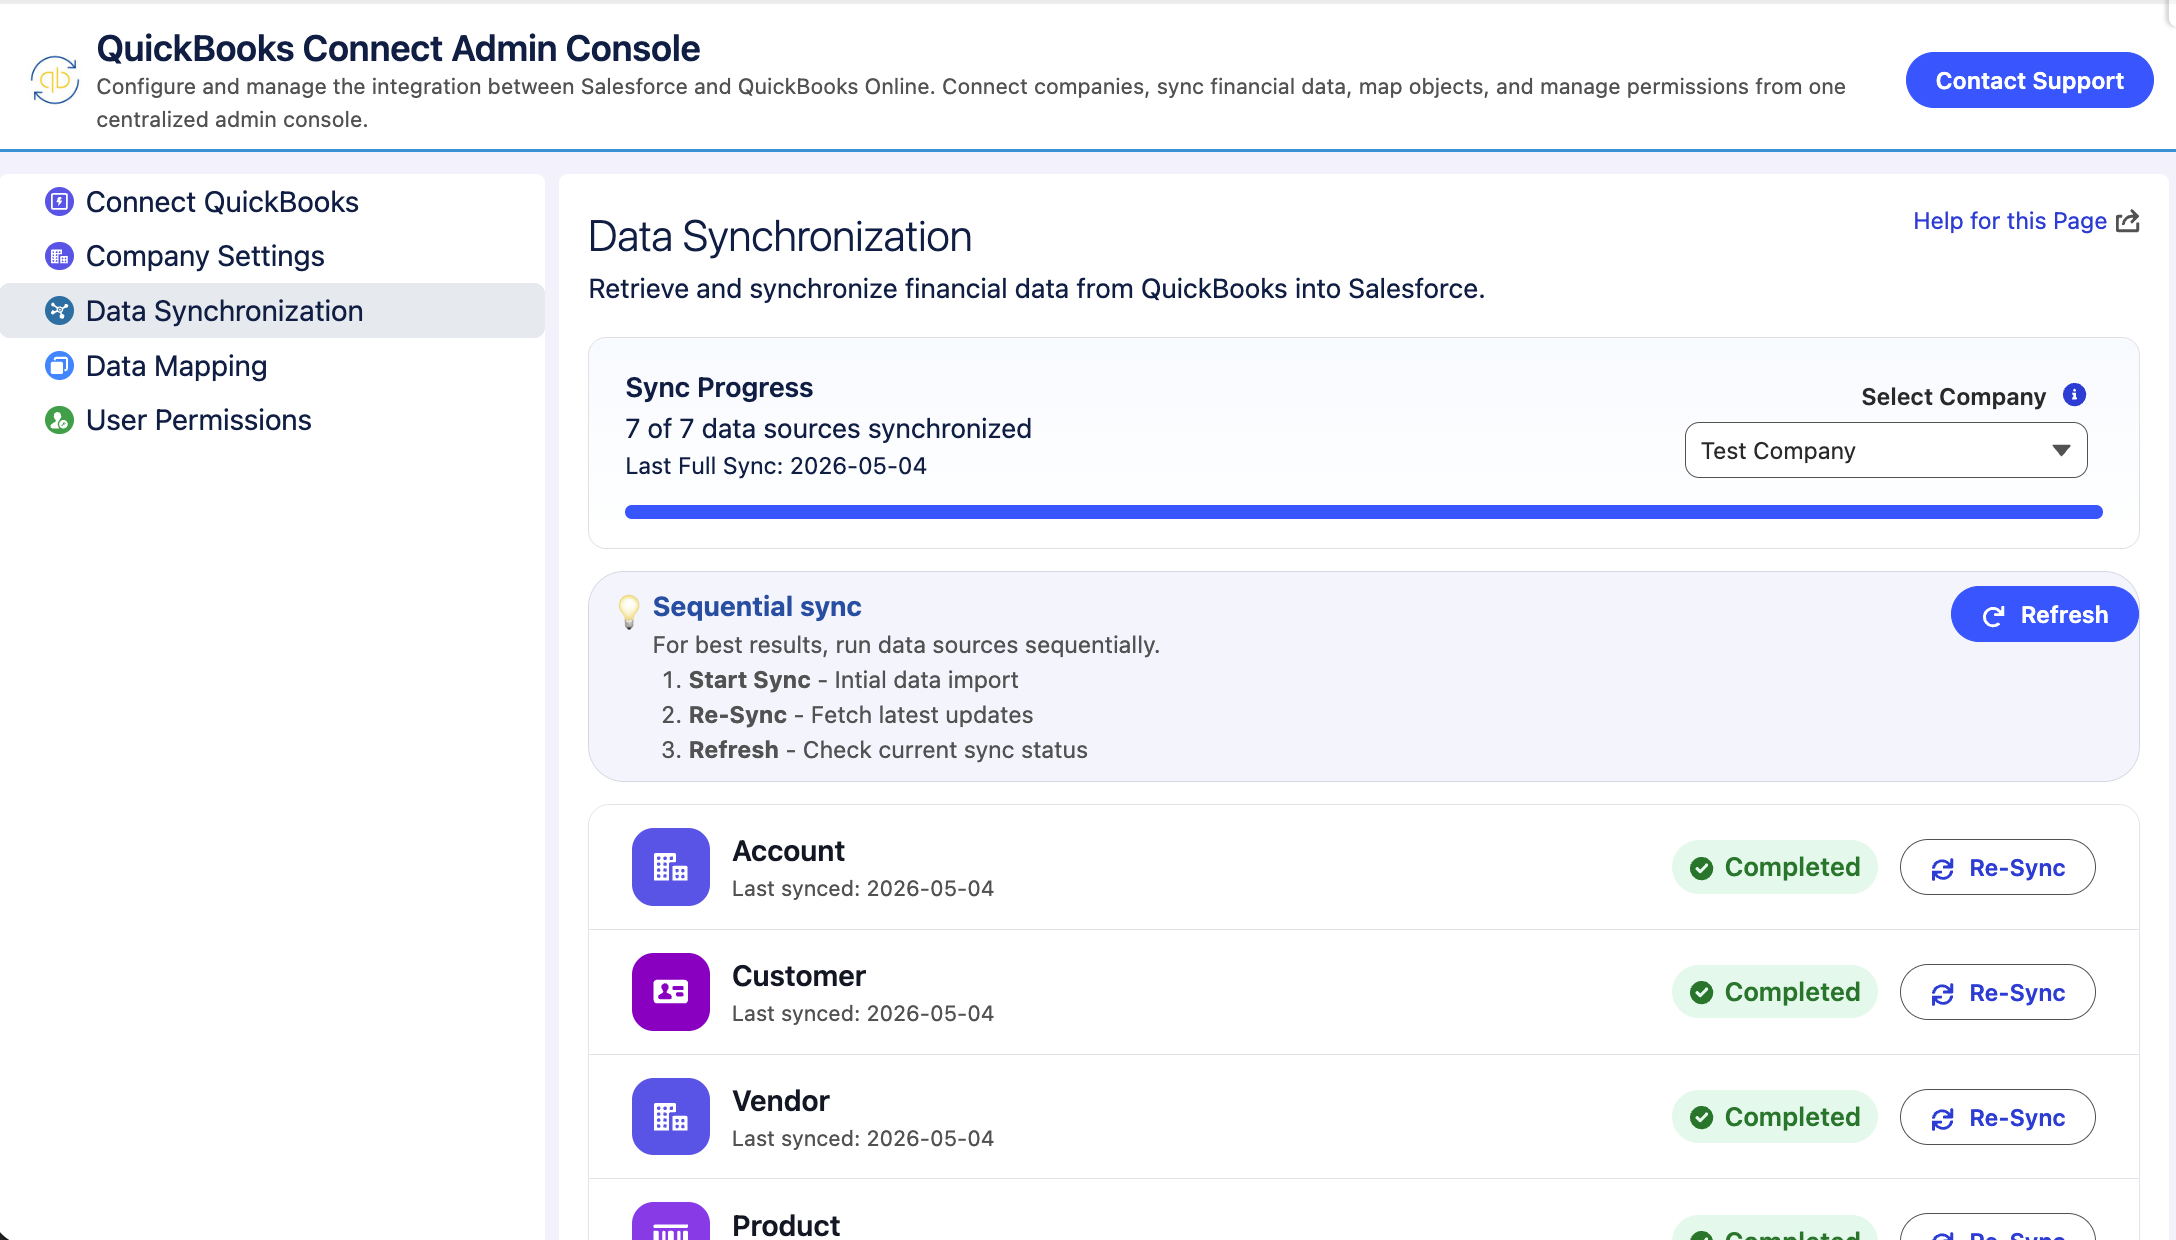2176x1240 pixels.
Task: Re-Sync the Customer data source
Action: 1997,992
